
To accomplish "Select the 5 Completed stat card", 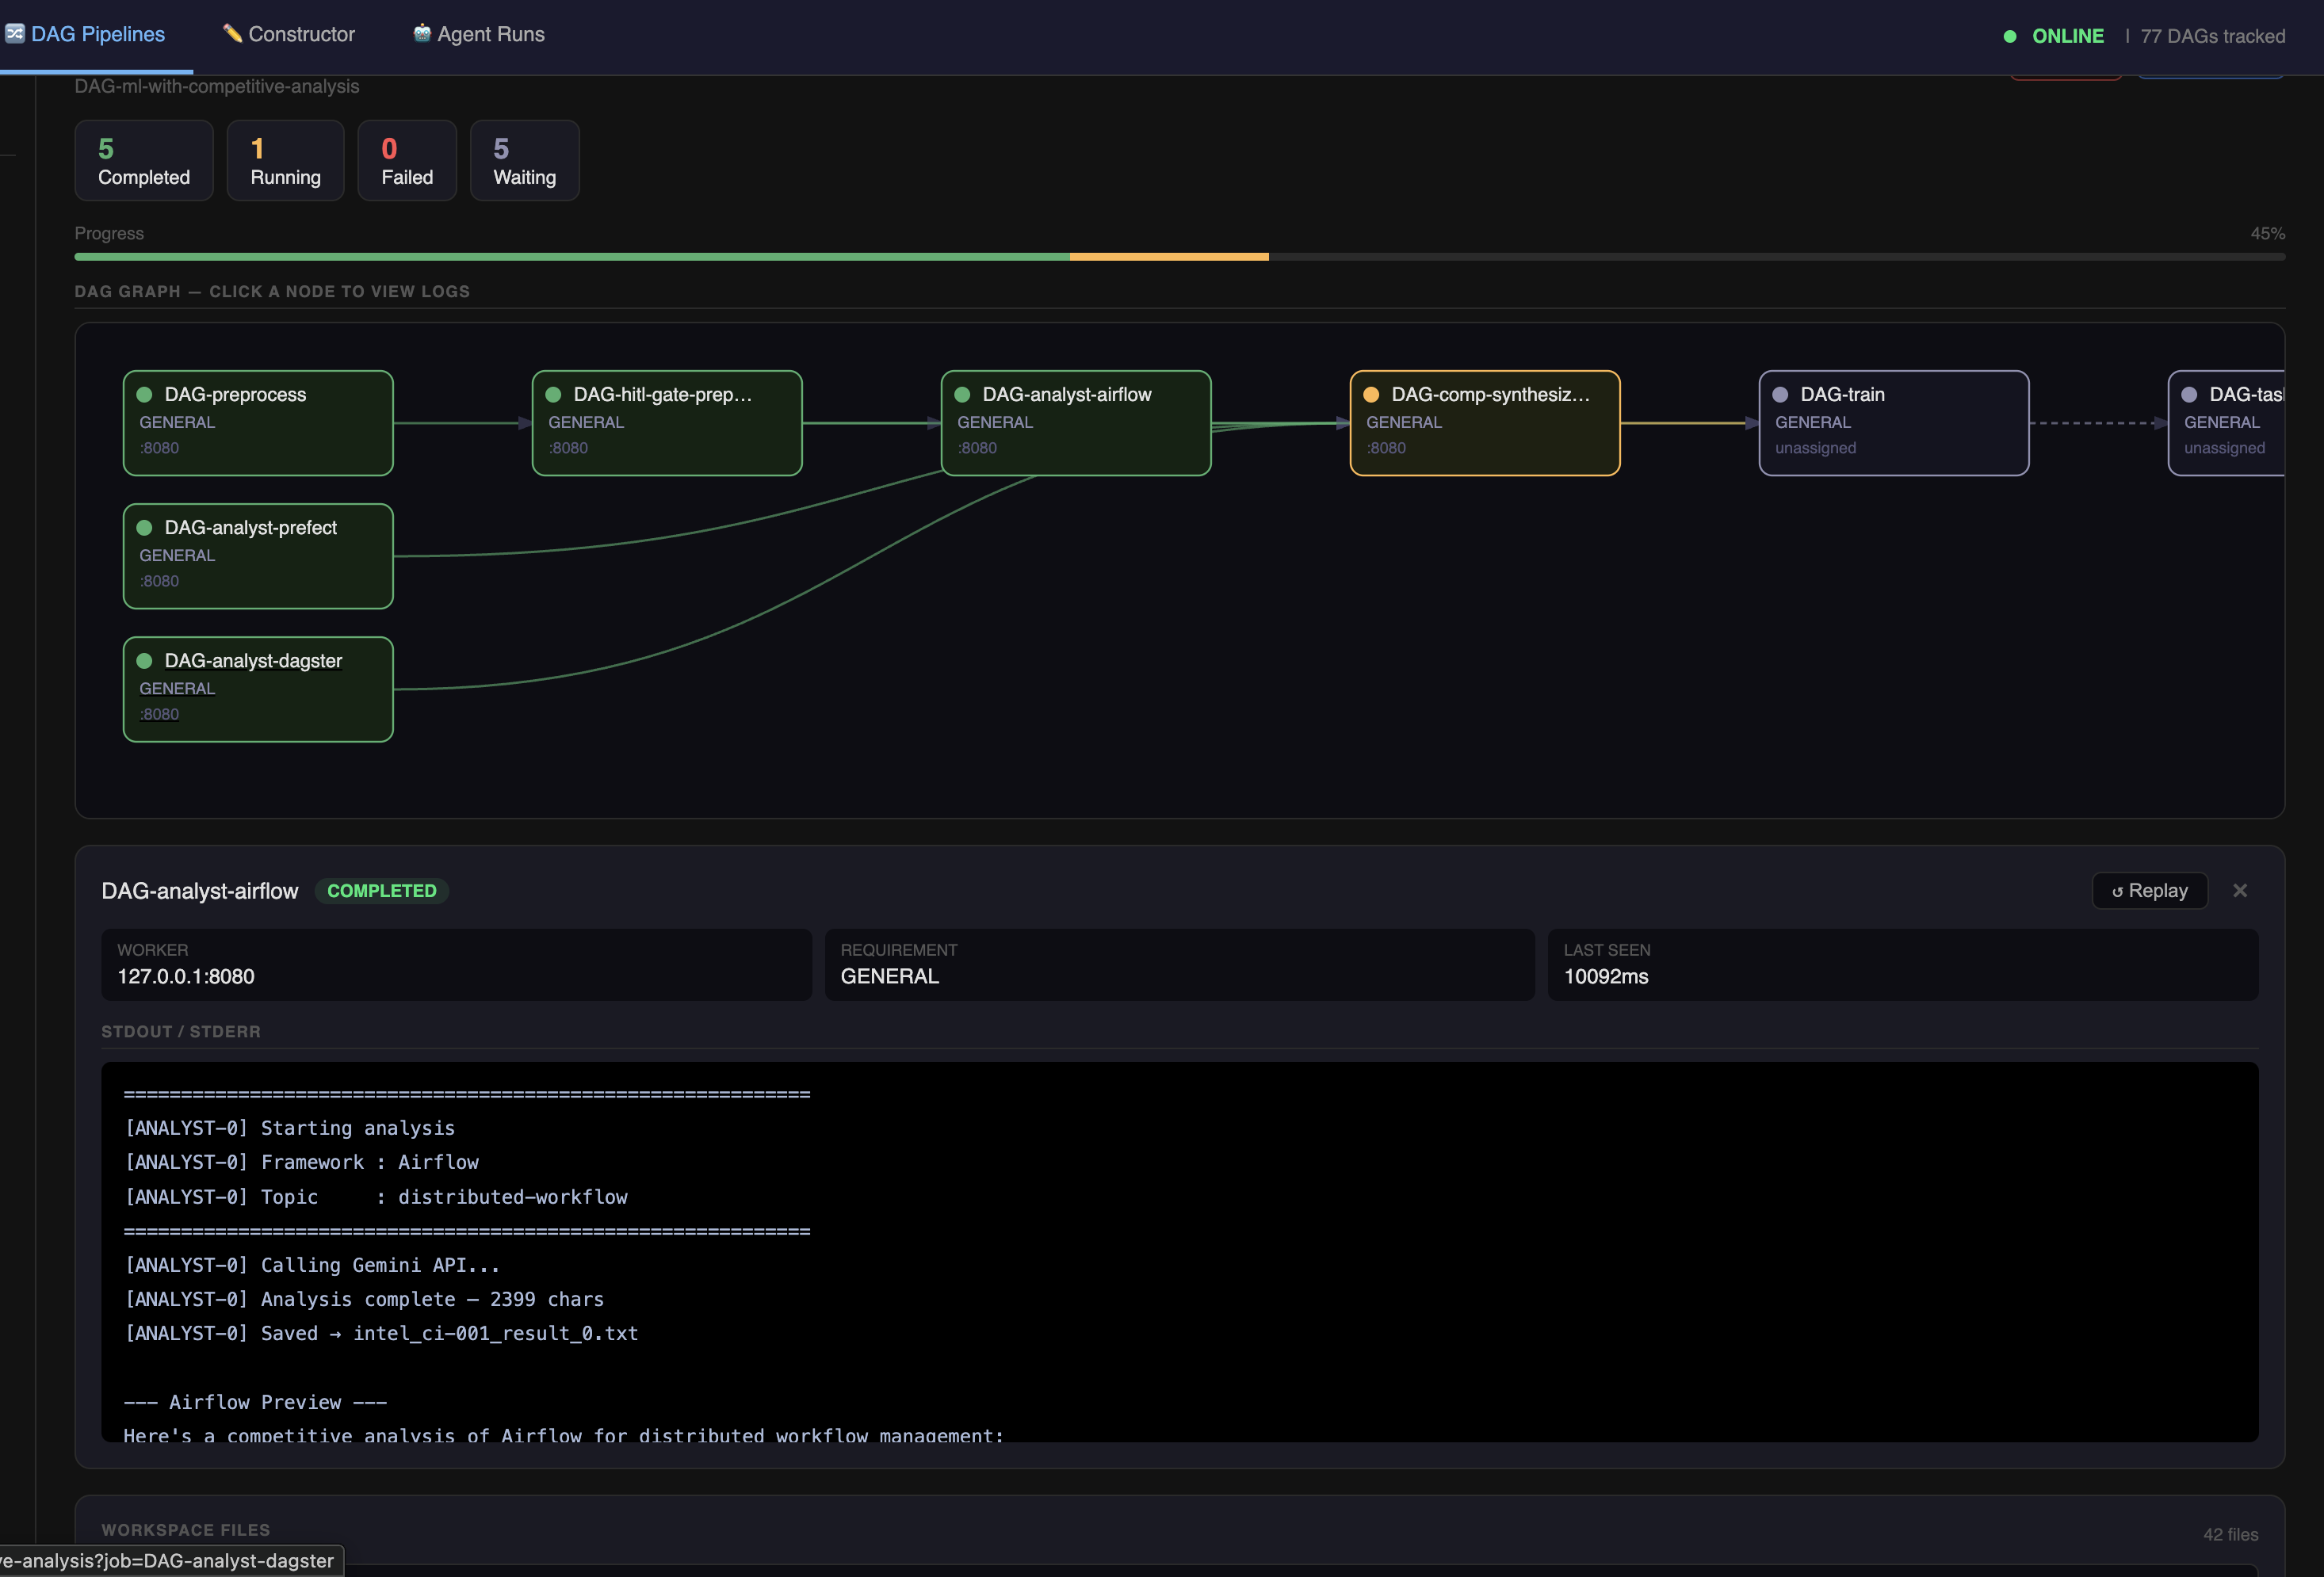I will (144, 161).
